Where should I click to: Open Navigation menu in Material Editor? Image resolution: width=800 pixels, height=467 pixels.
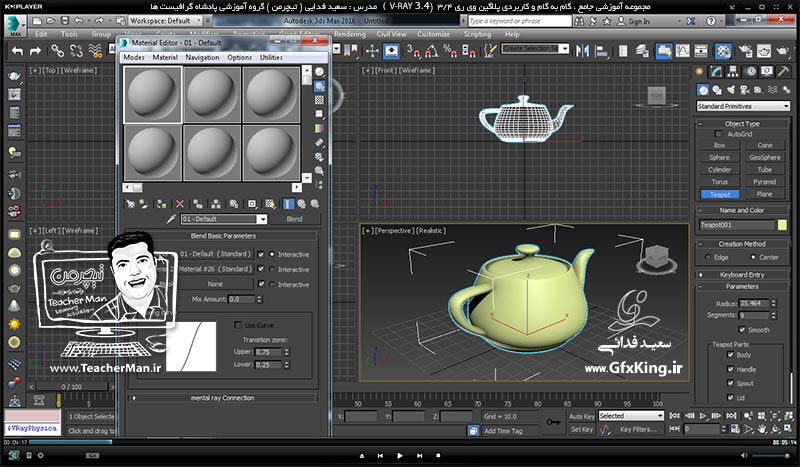click(x=202, y=58)
